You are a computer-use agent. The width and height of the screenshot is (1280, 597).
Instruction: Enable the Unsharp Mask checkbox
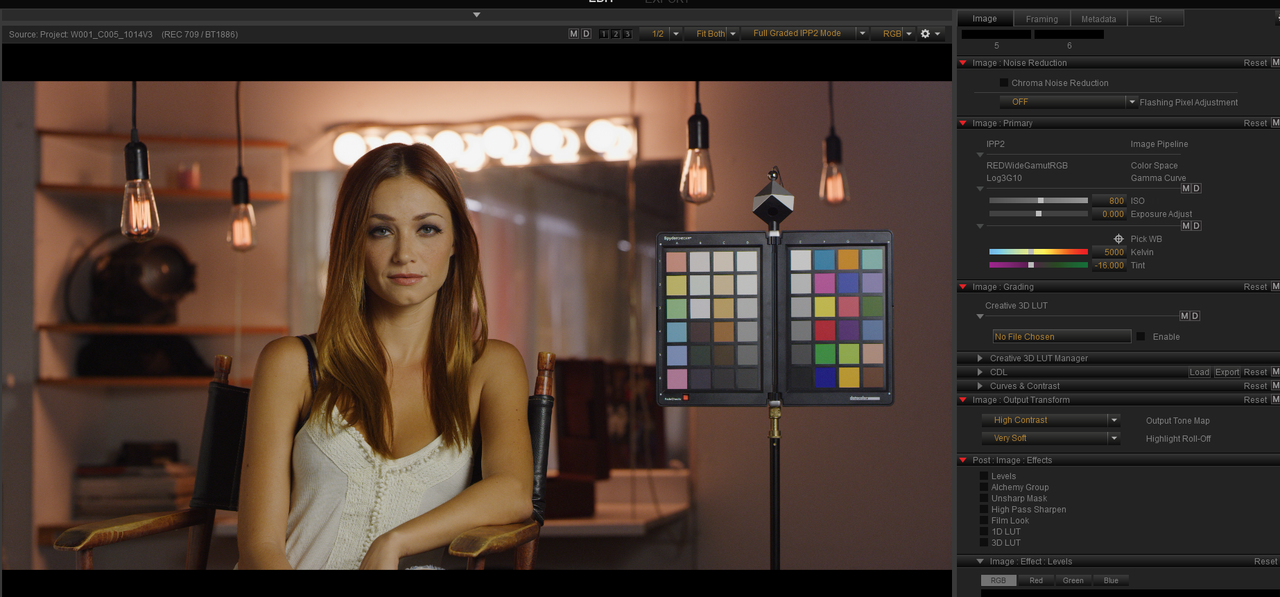tap(984, 498)
